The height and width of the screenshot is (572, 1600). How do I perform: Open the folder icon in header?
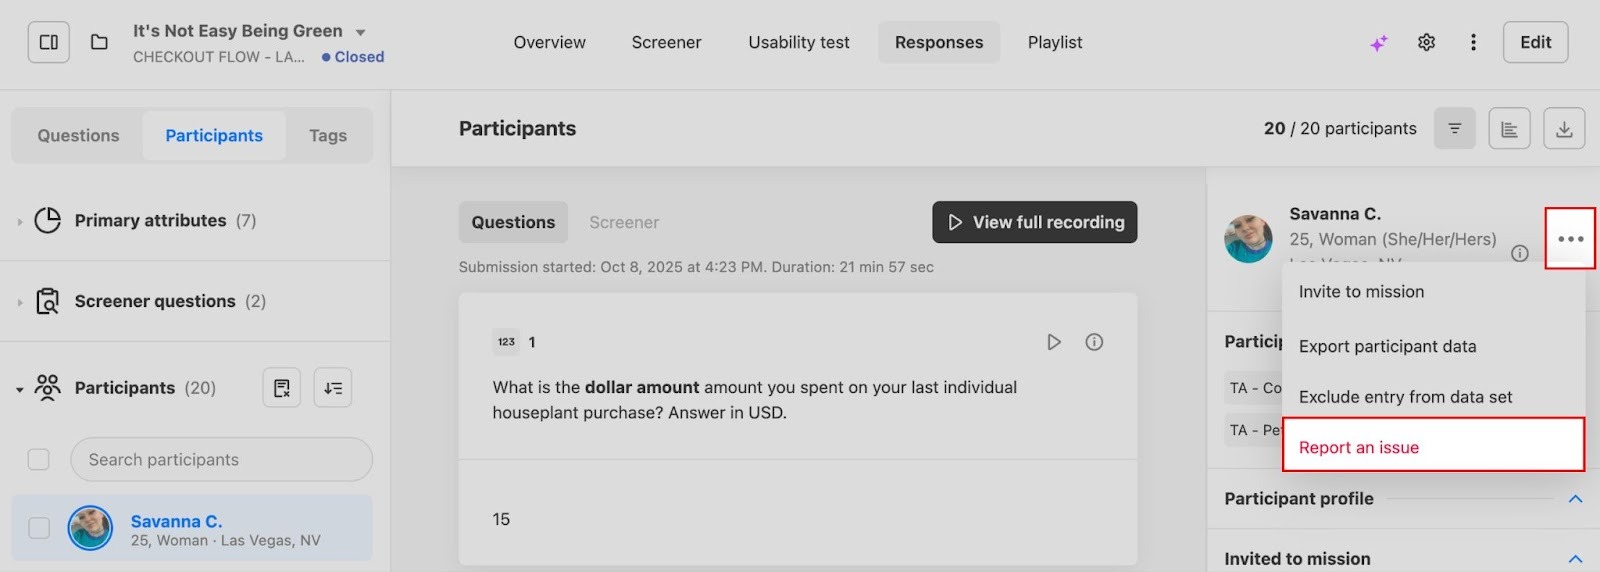(x=99, y=42)
